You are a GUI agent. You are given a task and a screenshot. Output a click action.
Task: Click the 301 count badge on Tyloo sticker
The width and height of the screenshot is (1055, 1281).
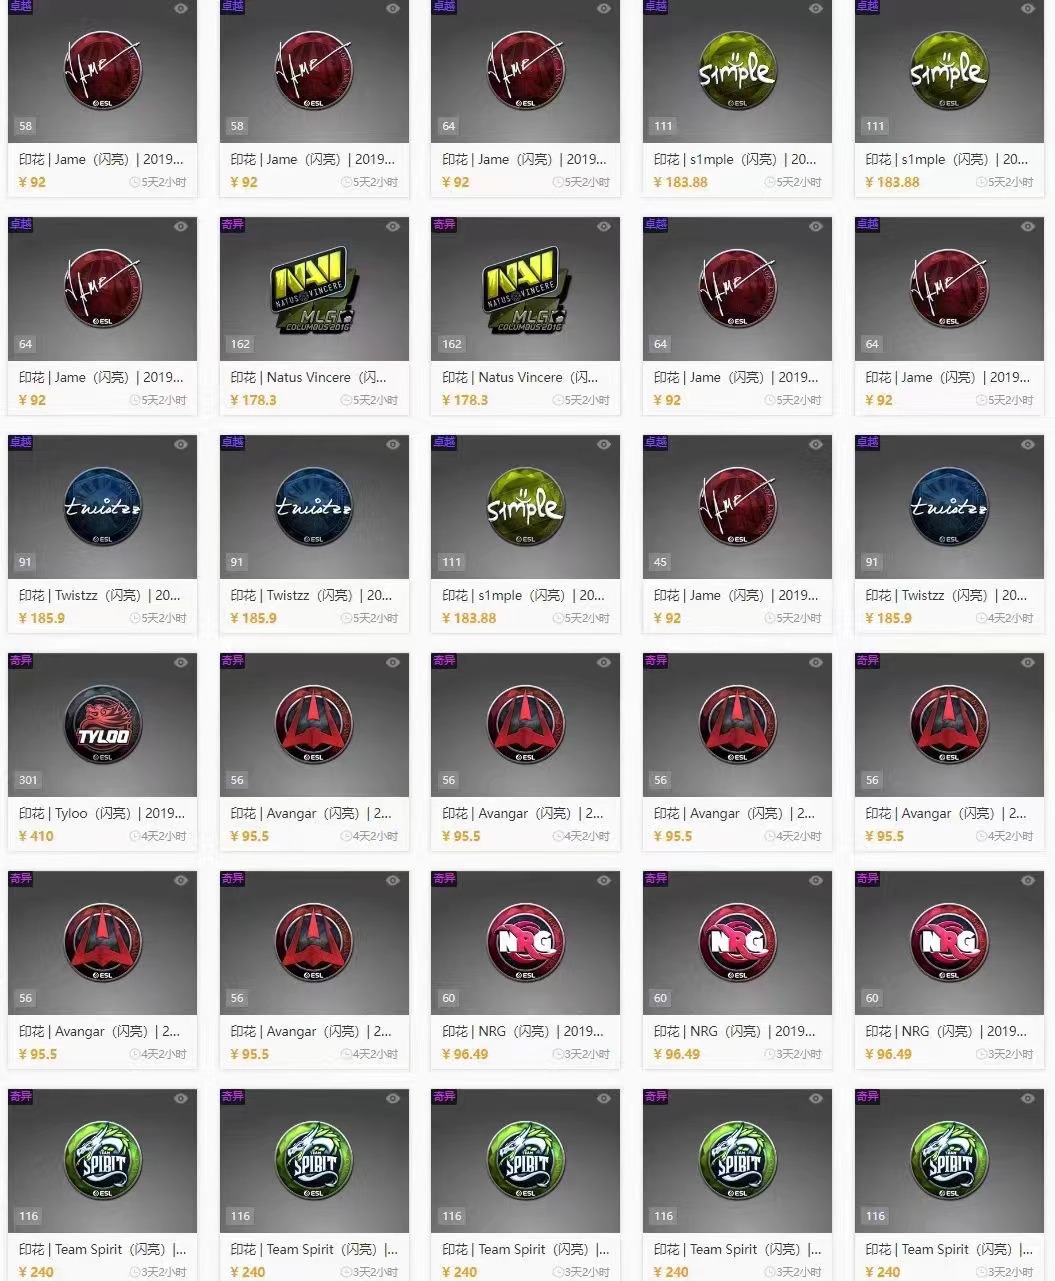[x=28, y=780]
